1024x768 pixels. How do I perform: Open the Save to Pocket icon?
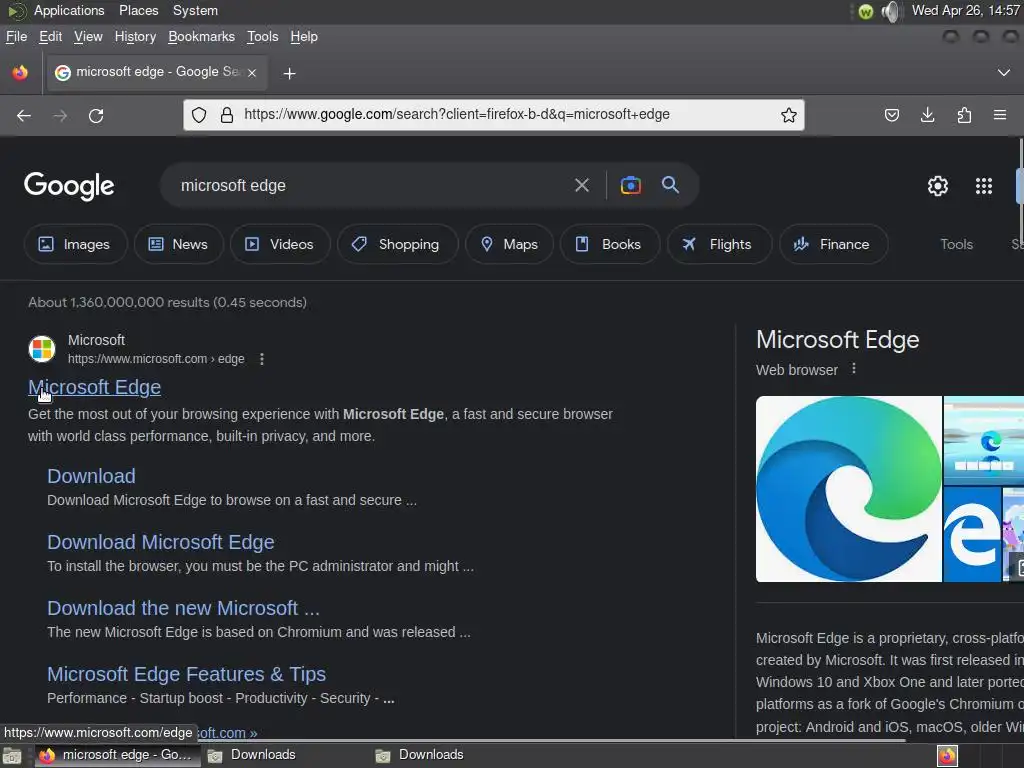(891, 116)
